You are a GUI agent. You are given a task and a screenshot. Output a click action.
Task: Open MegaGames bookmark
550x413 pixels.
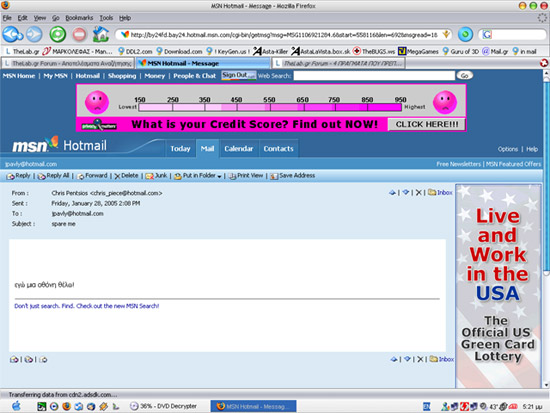pos(418,52)
